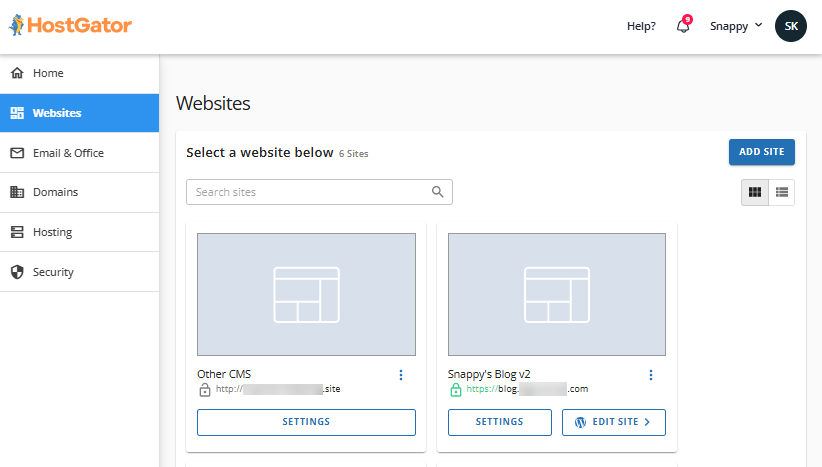Open the notifications bell
822x467 pixels.
tap(684, 25)
